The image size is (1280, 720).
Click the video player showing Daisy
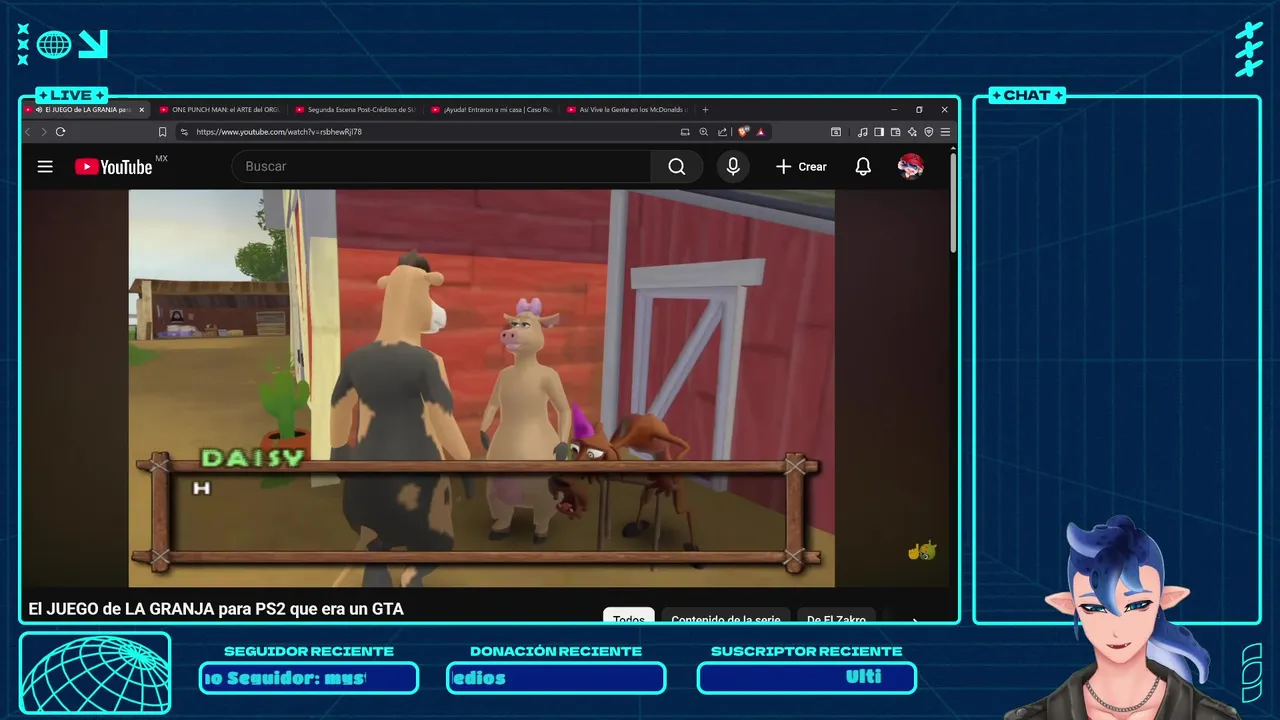[x=481, y=388]
